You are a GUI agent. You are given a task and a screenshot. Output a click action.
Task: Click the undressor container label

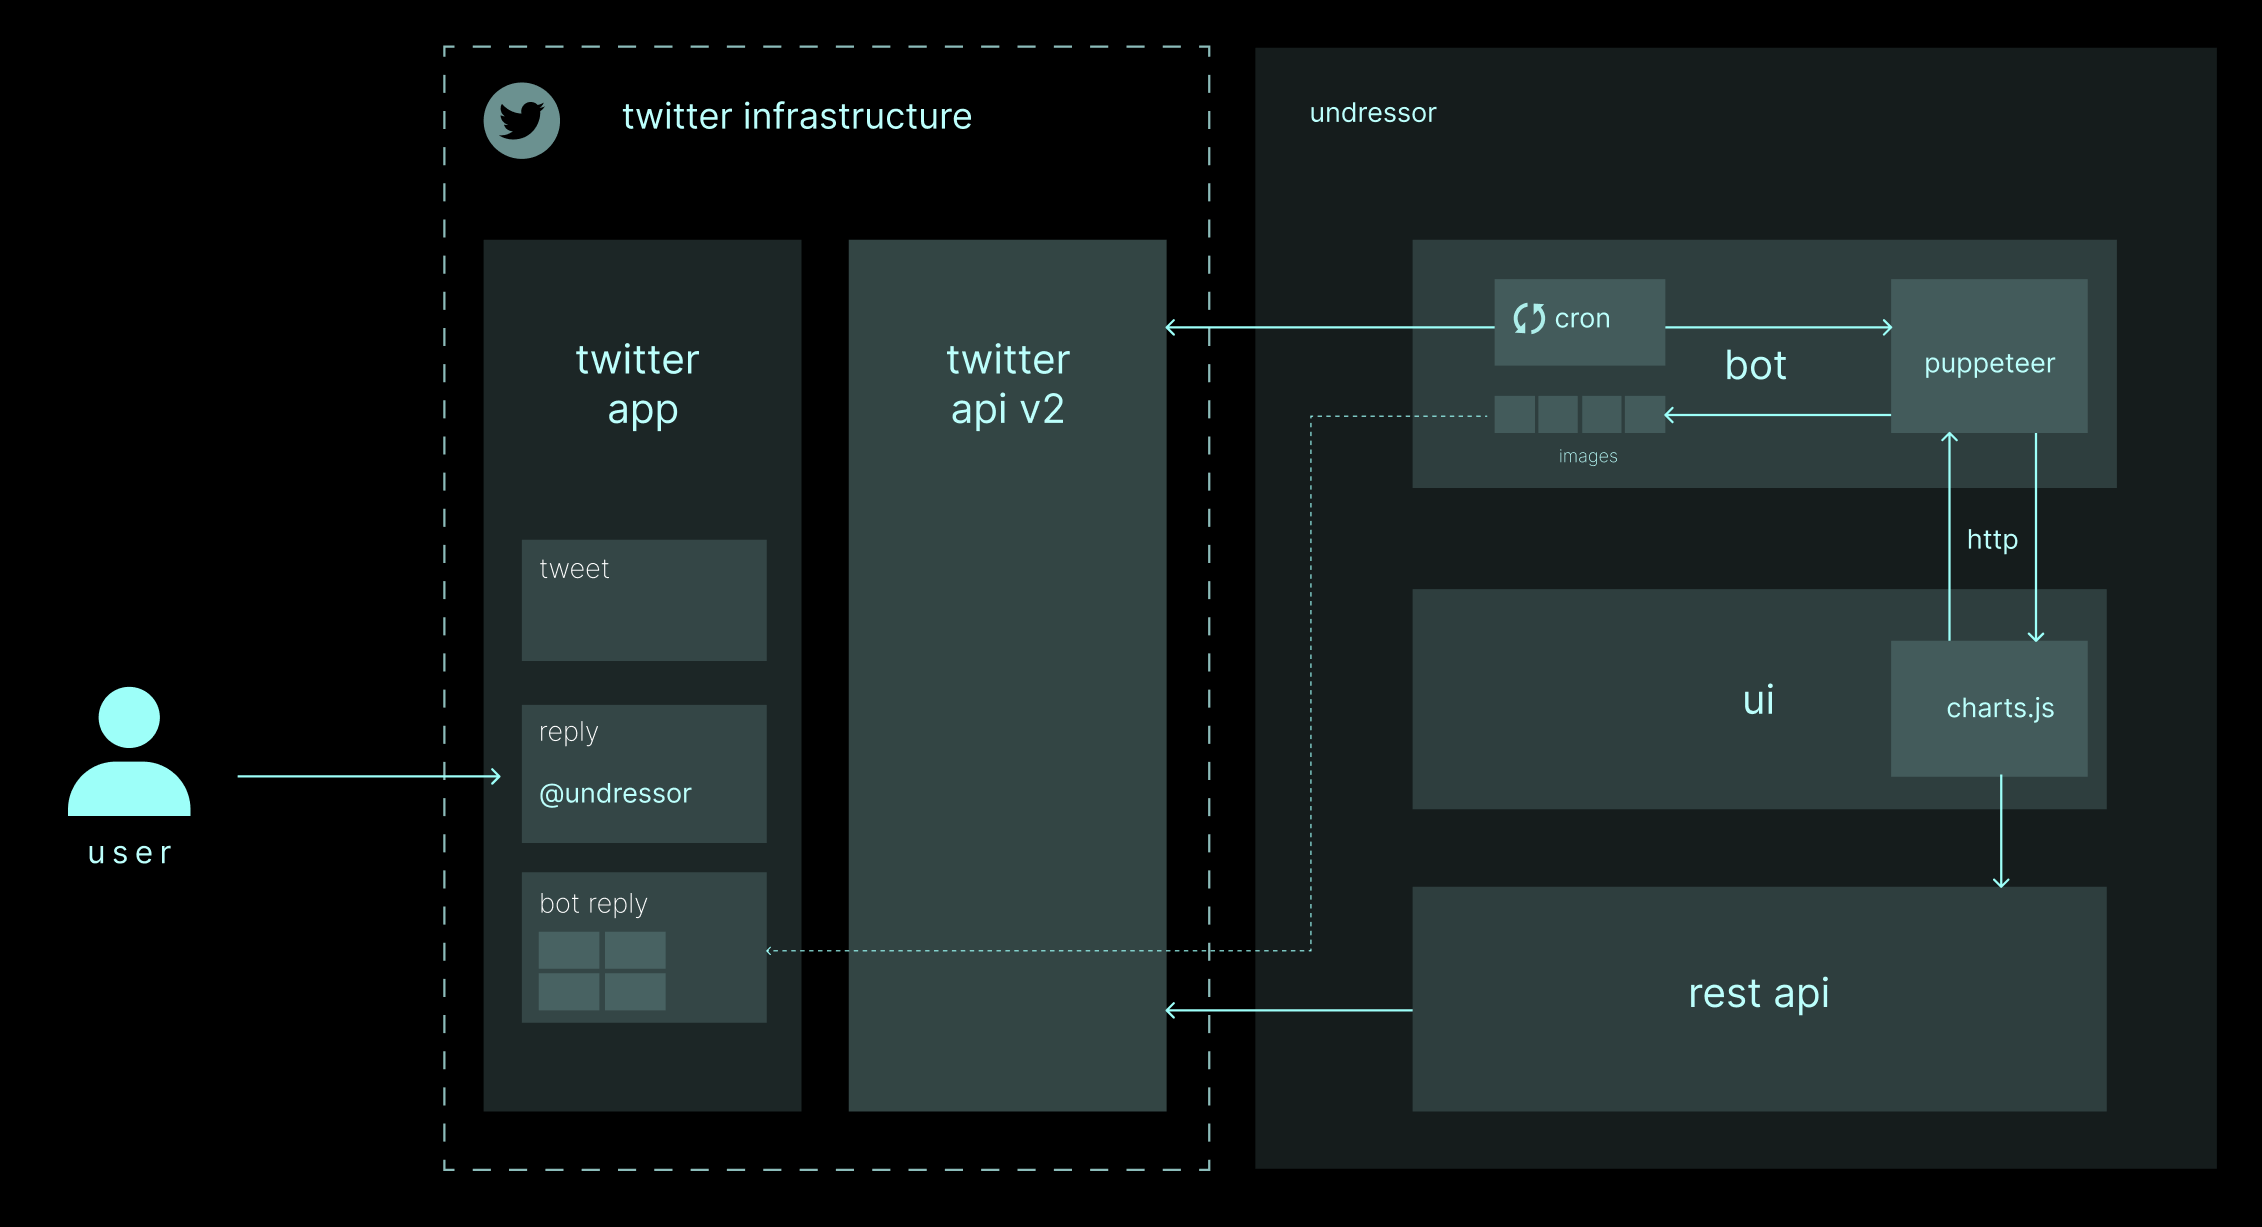coord(1372,113)
